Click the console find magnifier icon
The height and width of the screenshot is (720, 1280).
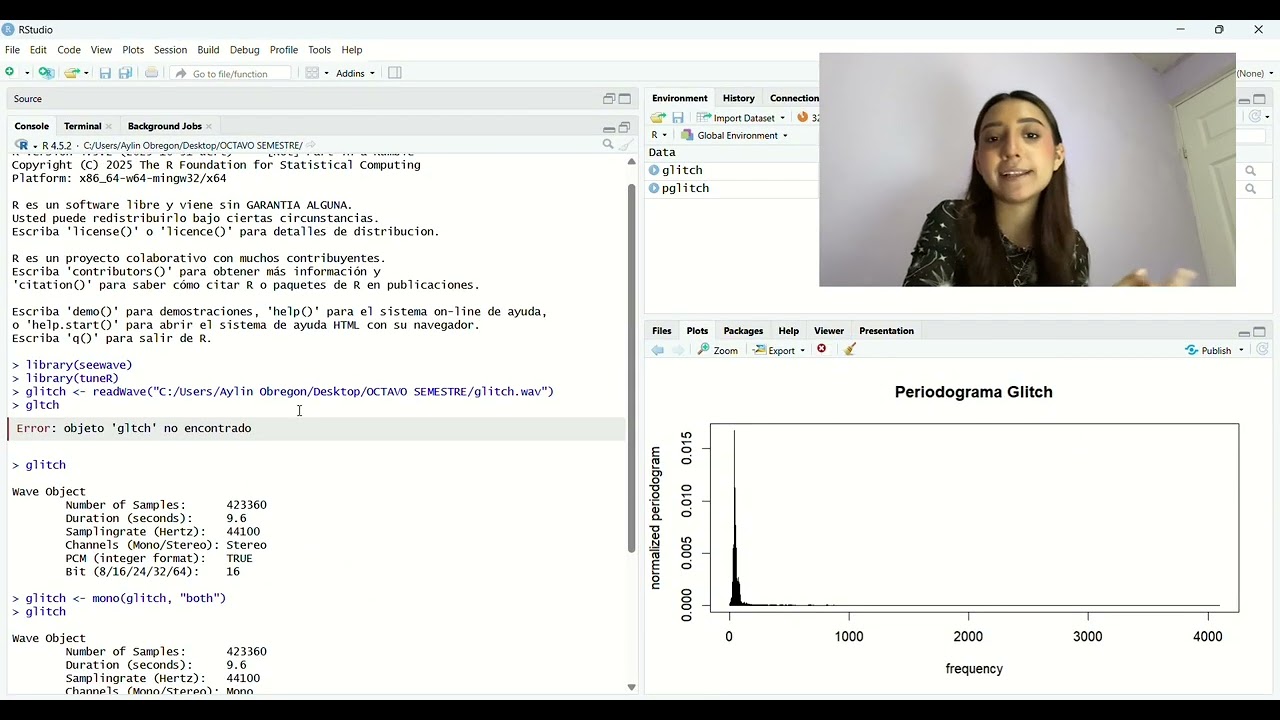(x=607, y=145)
